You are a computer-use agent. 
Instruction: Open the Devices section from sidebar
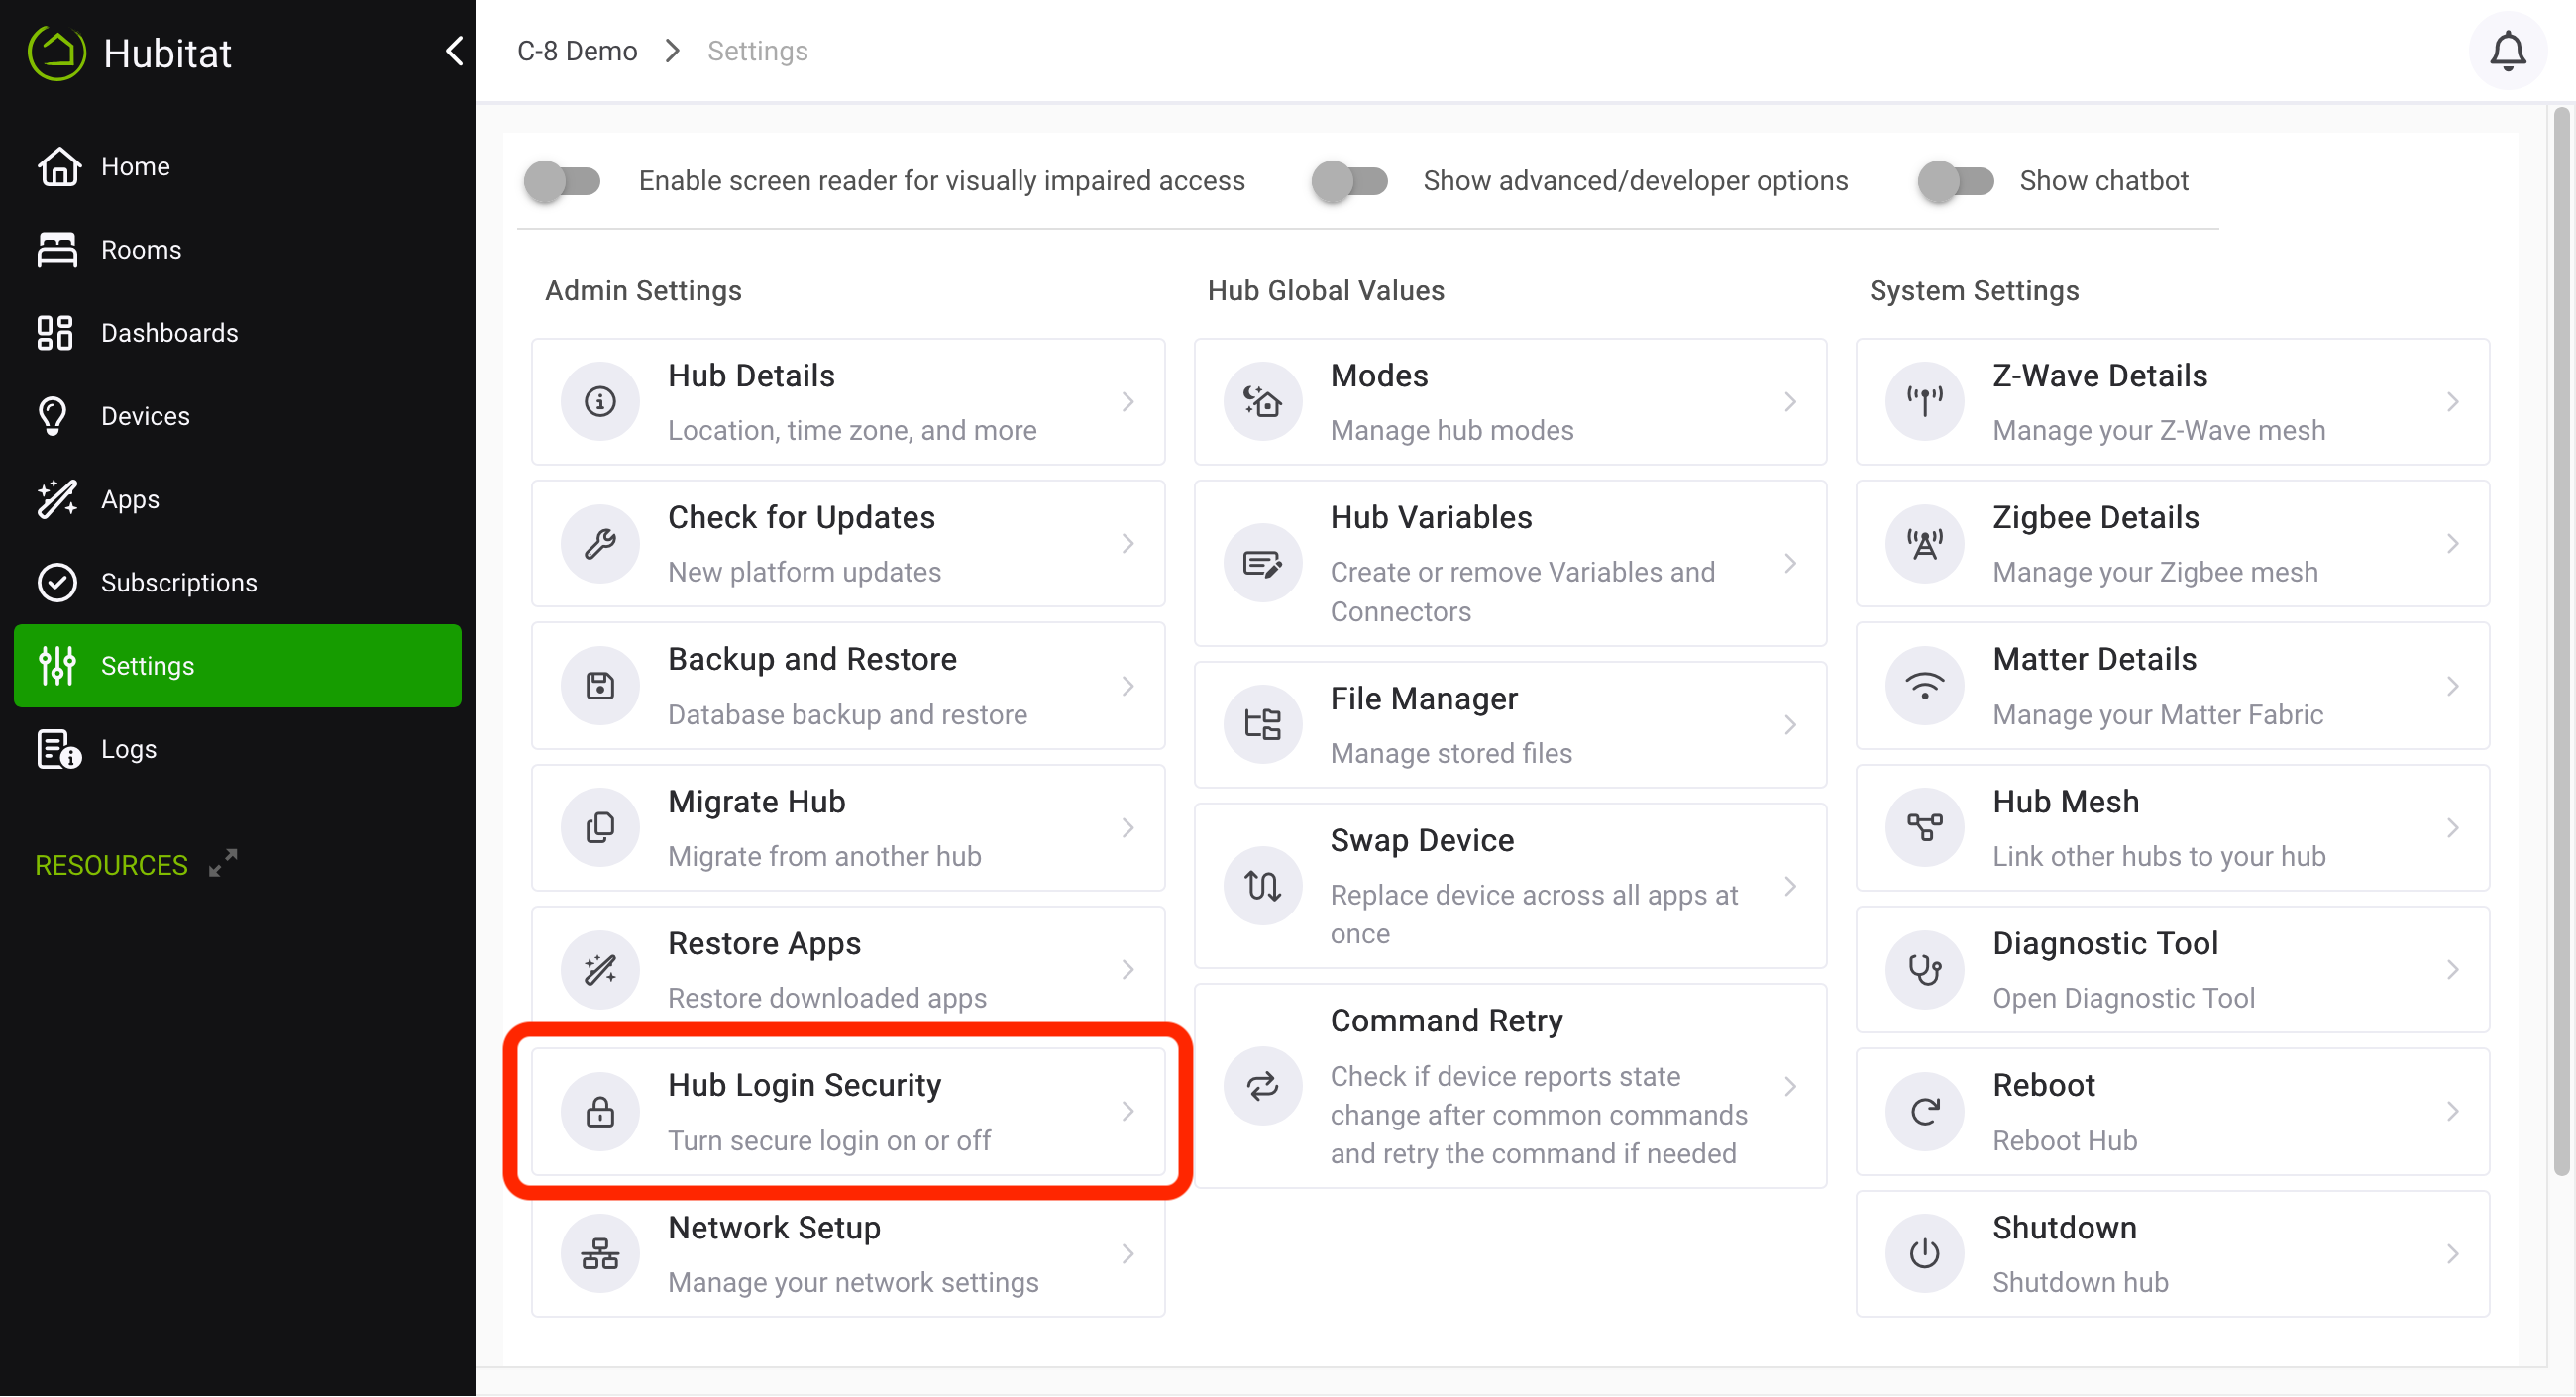pyautogui.click(x=145, y=415)
